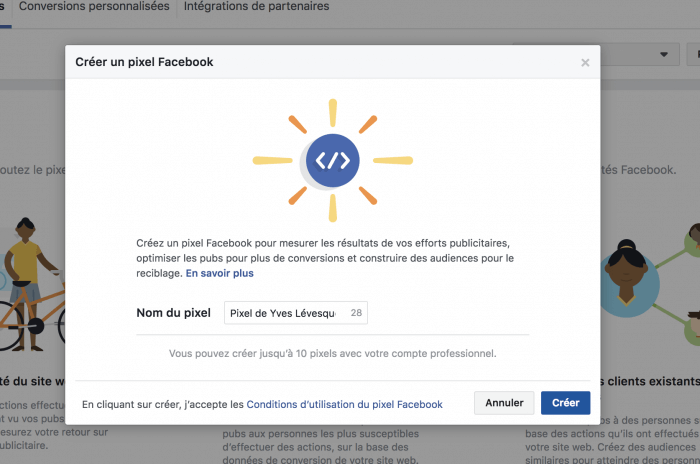Screen dimensions: 700x464
Task: Focus the Nom du pixel text field
Action: click(284, 313)
